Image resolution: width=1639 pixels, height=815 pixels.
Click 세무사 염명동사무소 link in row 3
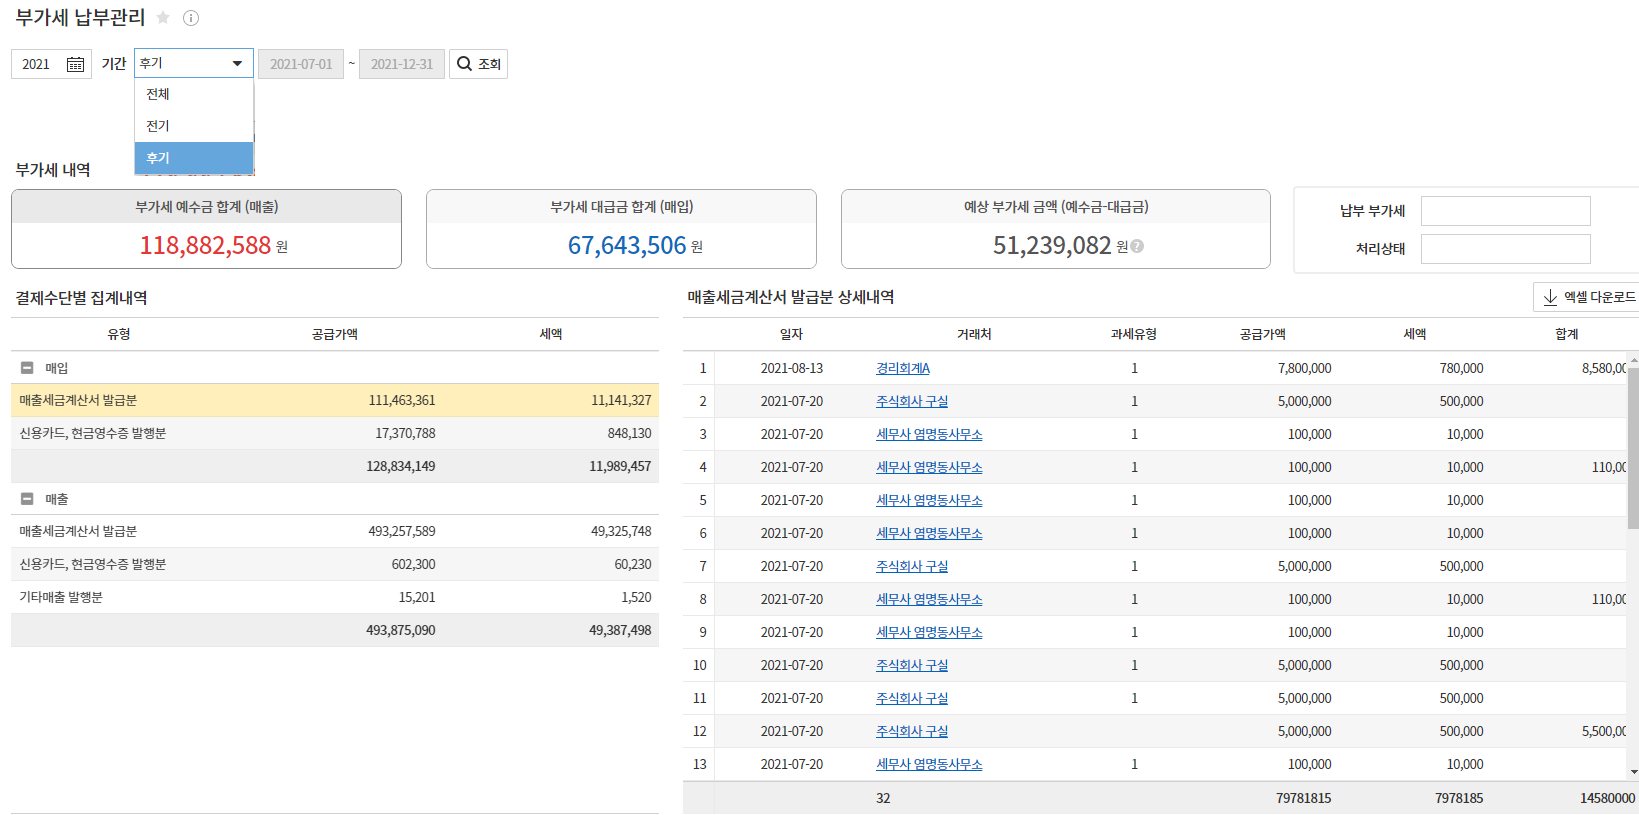coord(928,434)
